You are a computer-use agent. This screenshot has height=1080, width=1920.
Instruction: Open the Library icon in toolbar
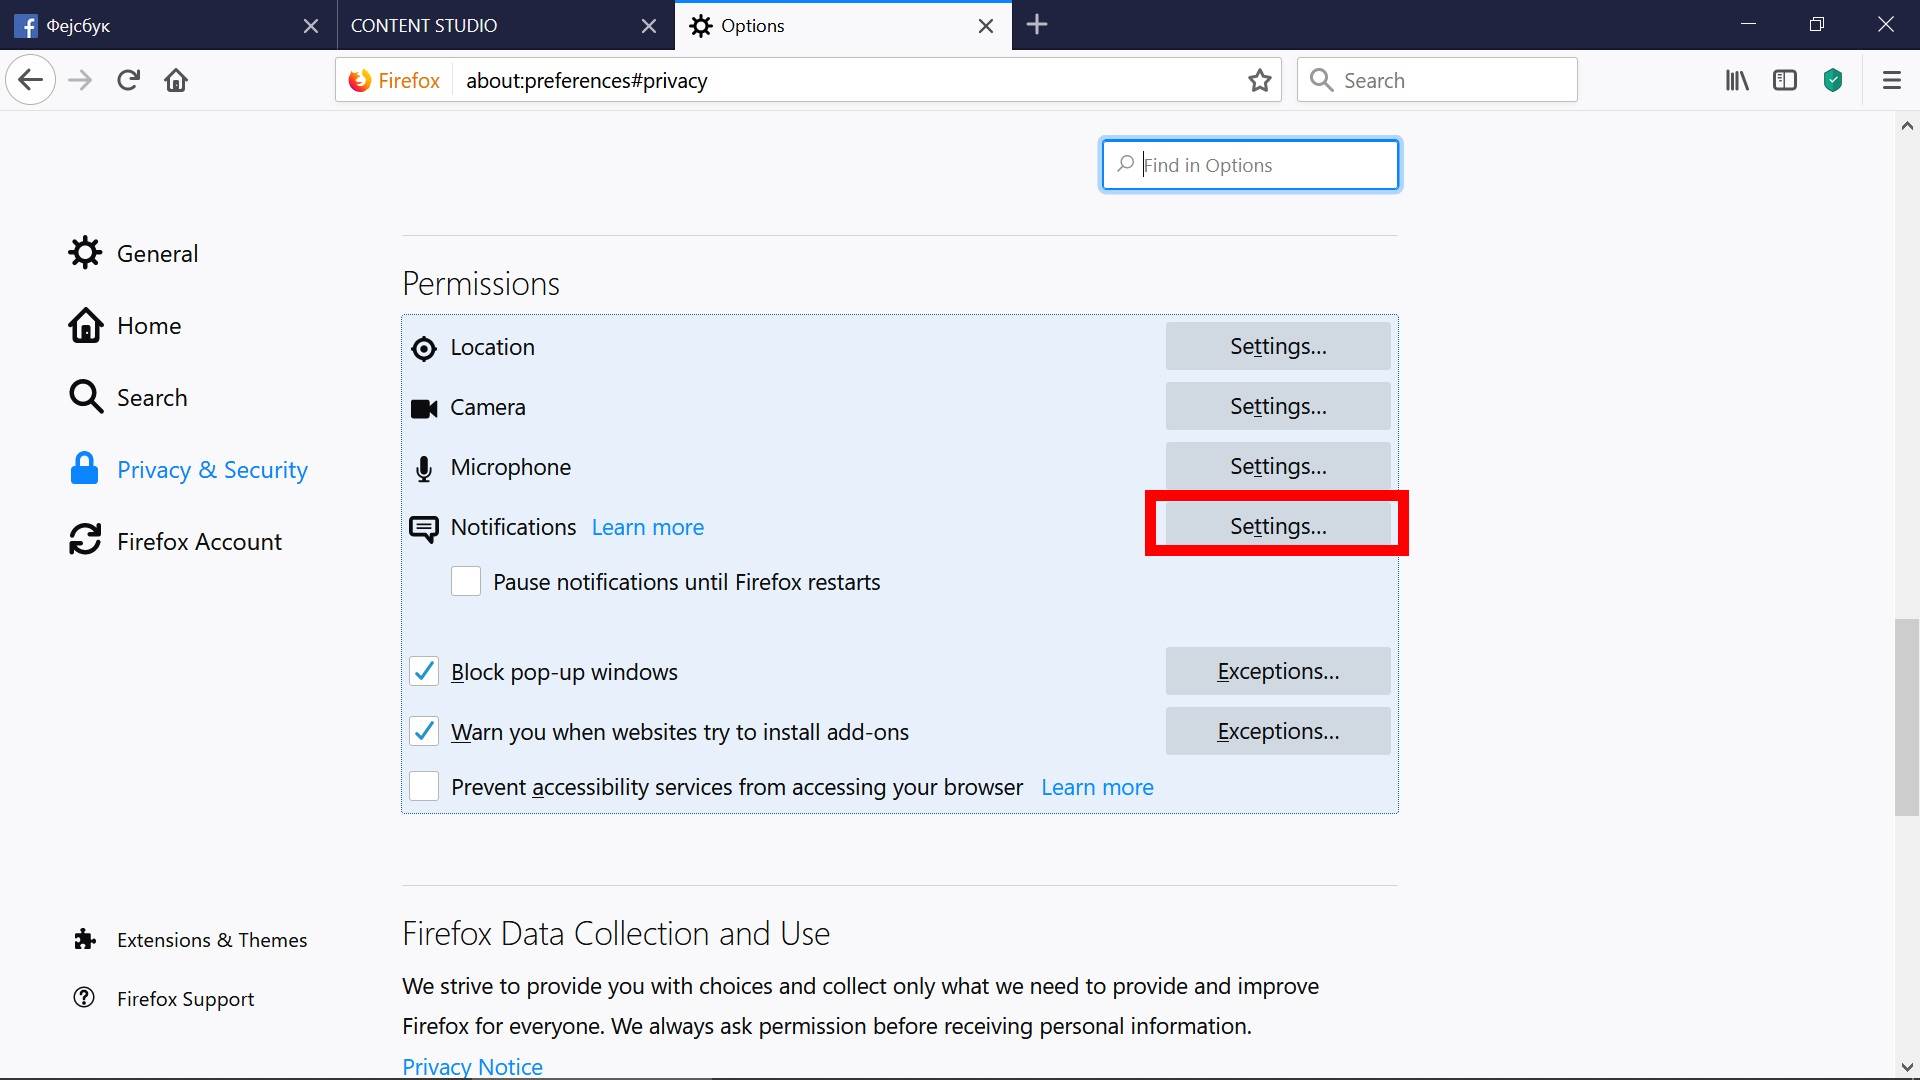coord(1737,80)
